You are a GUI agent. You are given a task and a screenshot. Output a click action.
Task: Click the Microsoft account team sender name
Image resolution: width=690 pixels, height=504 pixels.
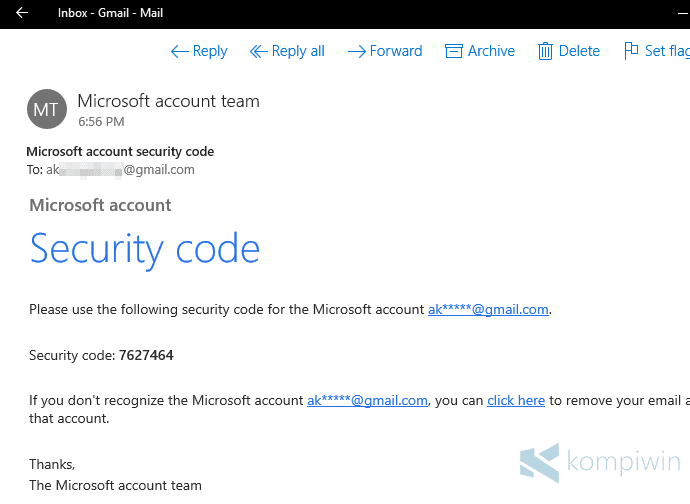(168, 101)
